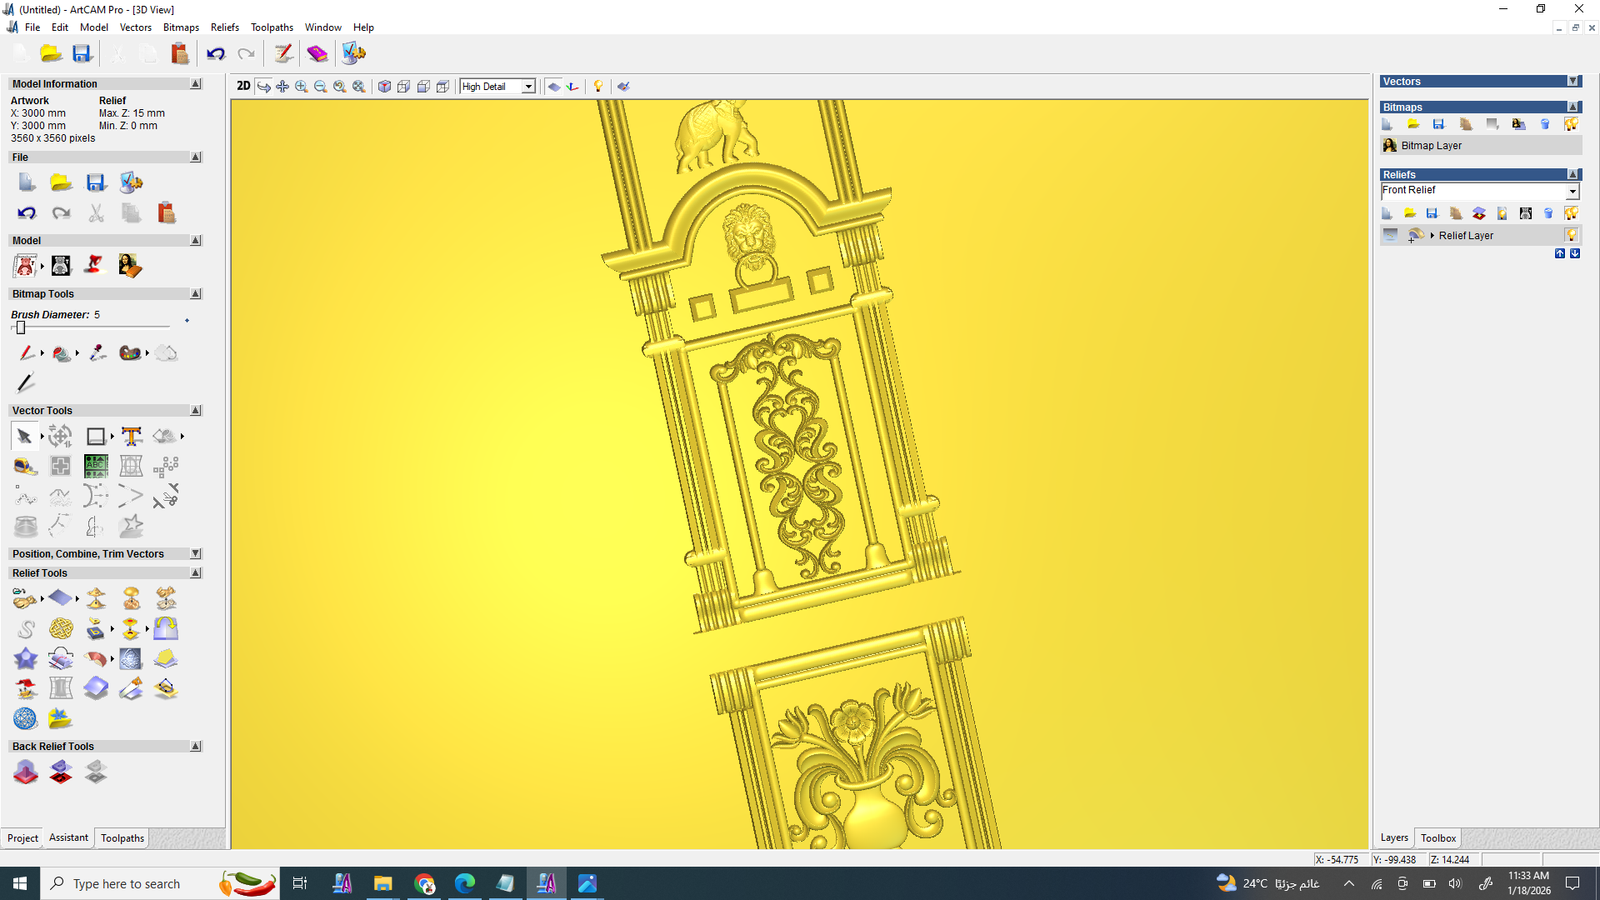This screenshot has width=1600, height=900.
Task: Click the Brush Diameter slider handle
Action: click(x=20, y=328)
